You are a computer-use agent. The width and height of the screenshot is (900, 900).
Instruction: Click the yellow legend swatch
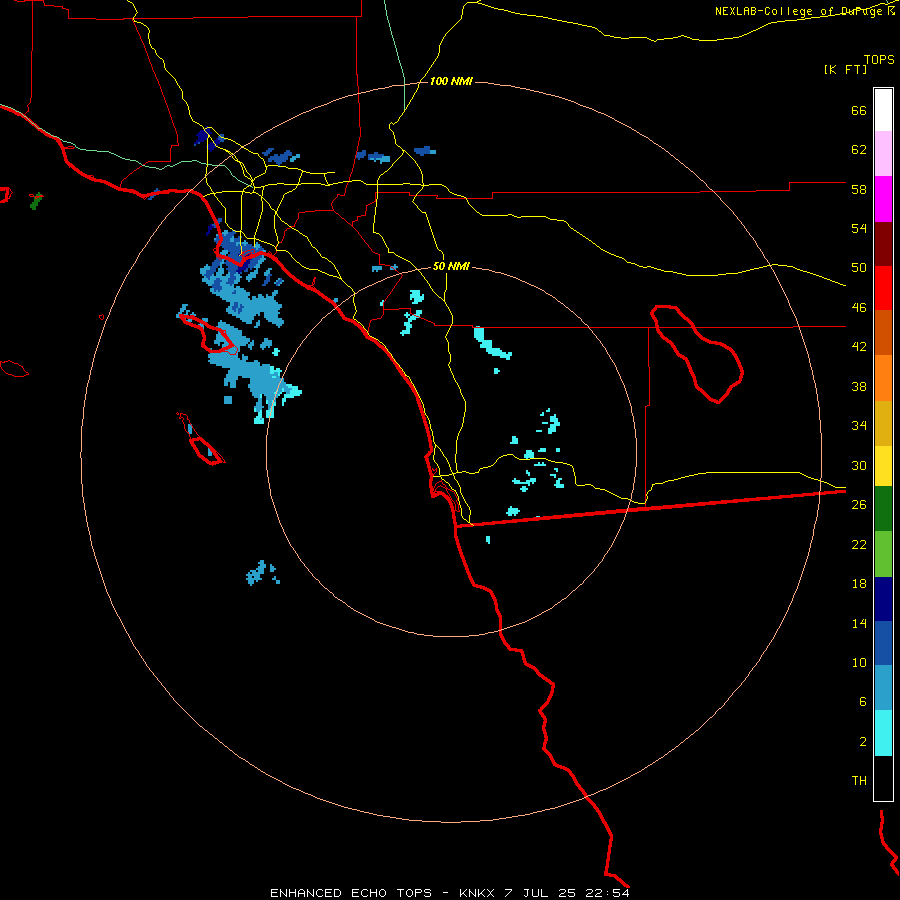tap(883, 466)
